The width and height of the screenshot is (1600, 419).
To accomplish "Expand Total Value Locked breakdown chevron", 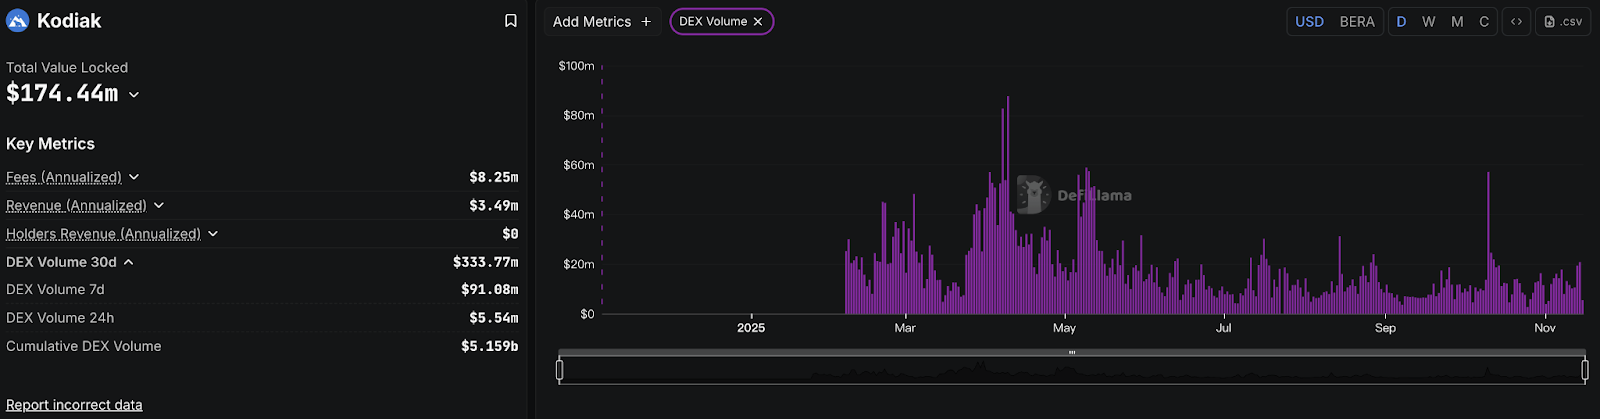I will [134, 95].
